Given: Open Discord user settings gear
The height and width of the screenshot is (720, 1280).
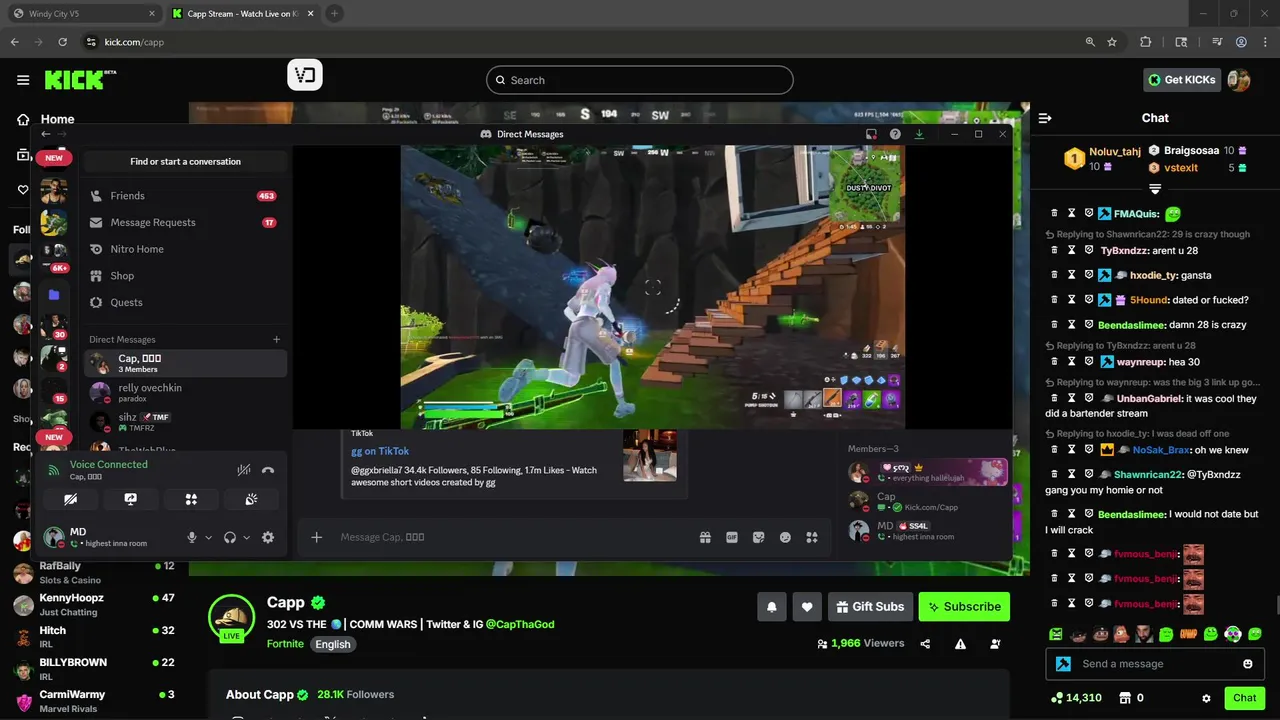Looking at the screenshot, I should coord(268,537).
